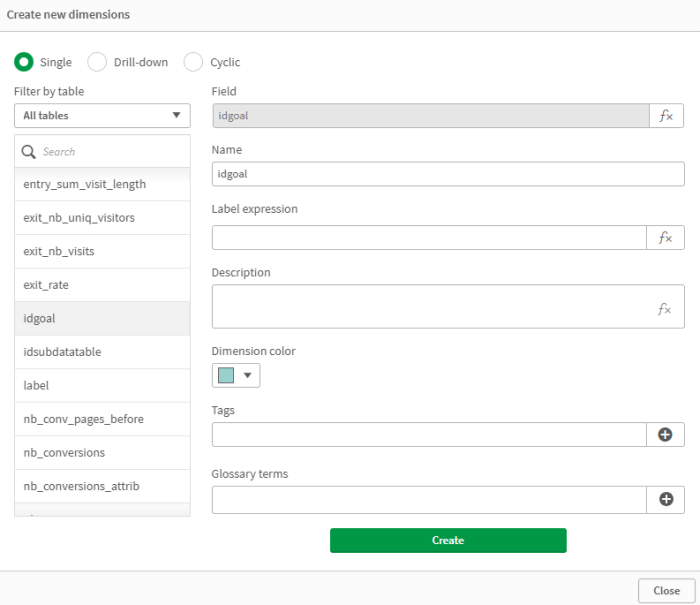Add glossary term with the plus icon
This screenshot has height=605, width=700.
click(666, 499)
